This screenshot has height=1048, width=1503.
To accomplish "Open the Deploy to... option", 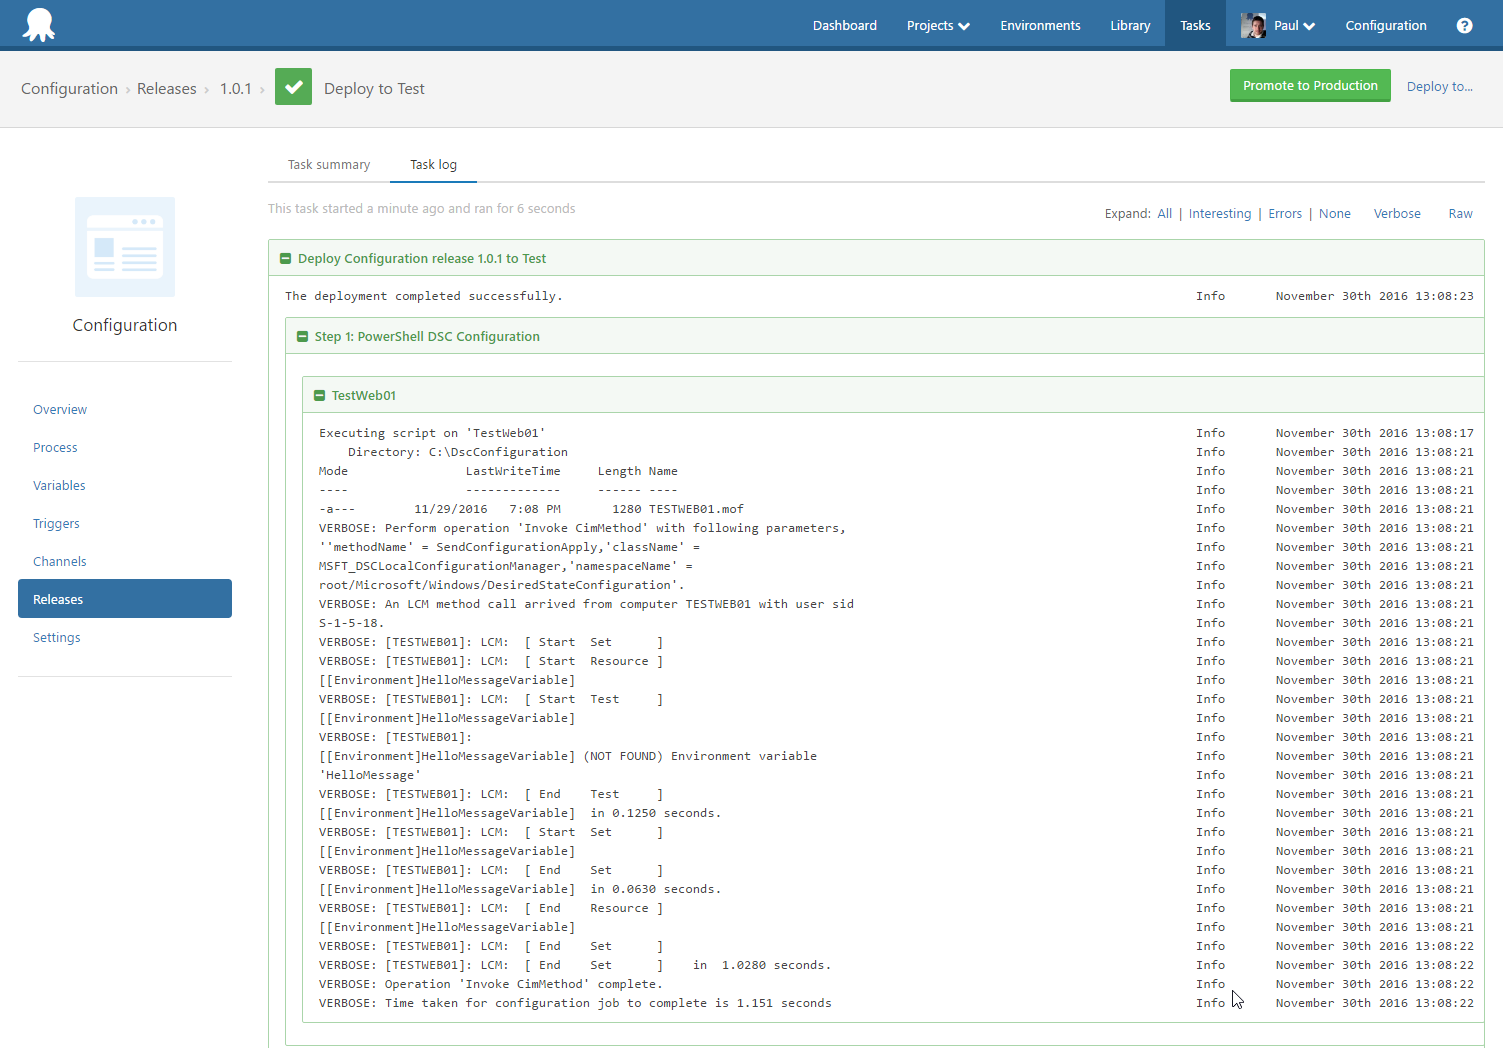I will coord(1439,86).
